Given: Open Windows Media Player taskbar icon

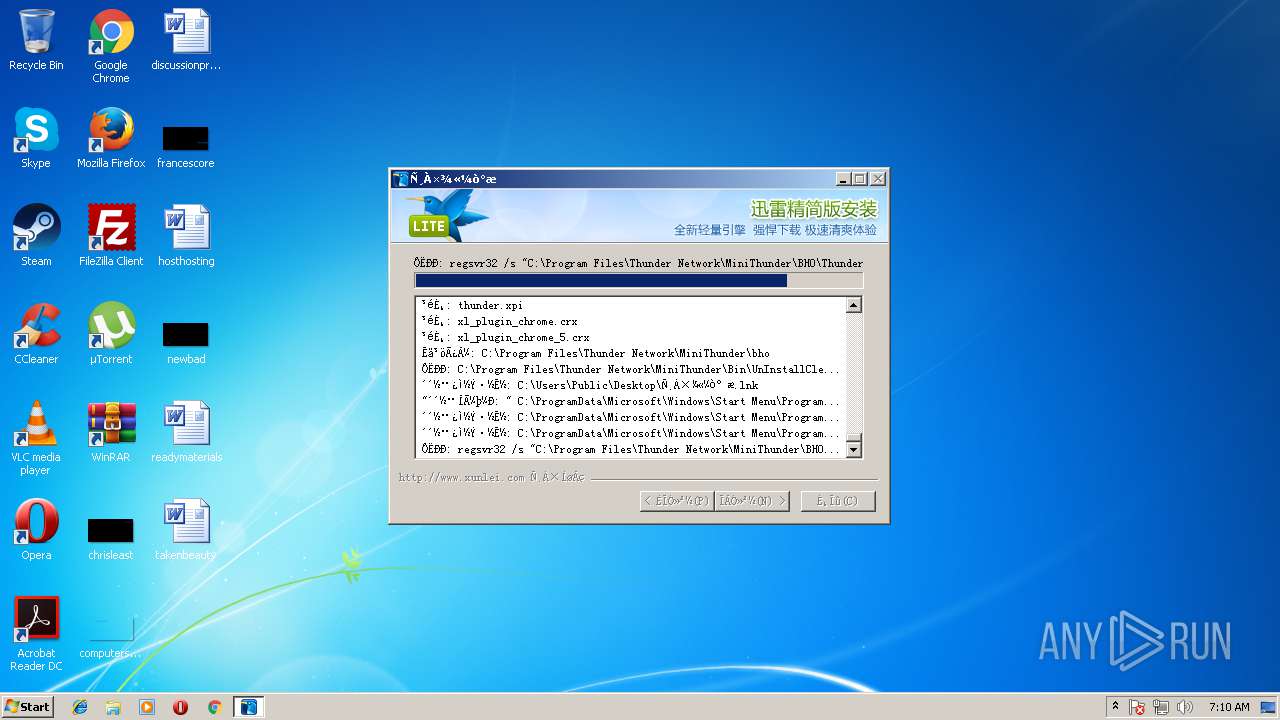Looking at the screenshot, I should click(147, 707).
